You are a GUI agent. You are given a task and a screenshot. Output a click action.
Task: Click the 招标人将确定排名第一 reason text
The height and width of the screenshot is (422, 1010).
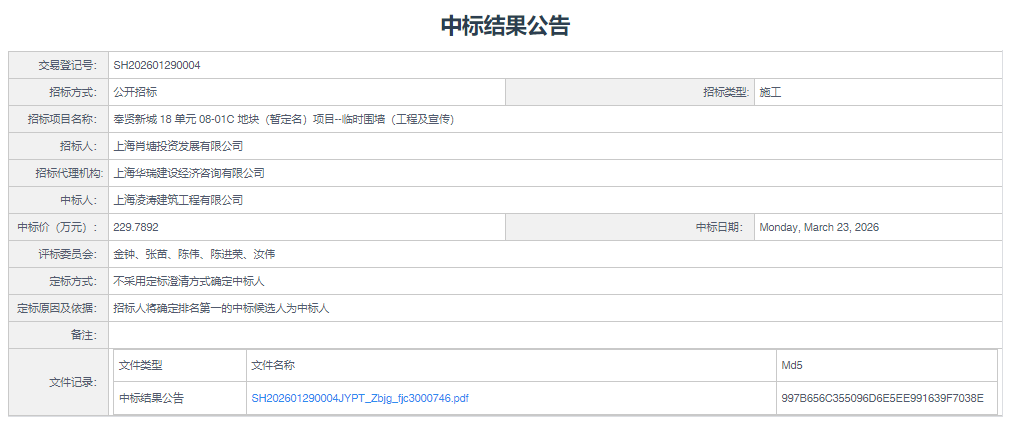(x=221, y=308)
